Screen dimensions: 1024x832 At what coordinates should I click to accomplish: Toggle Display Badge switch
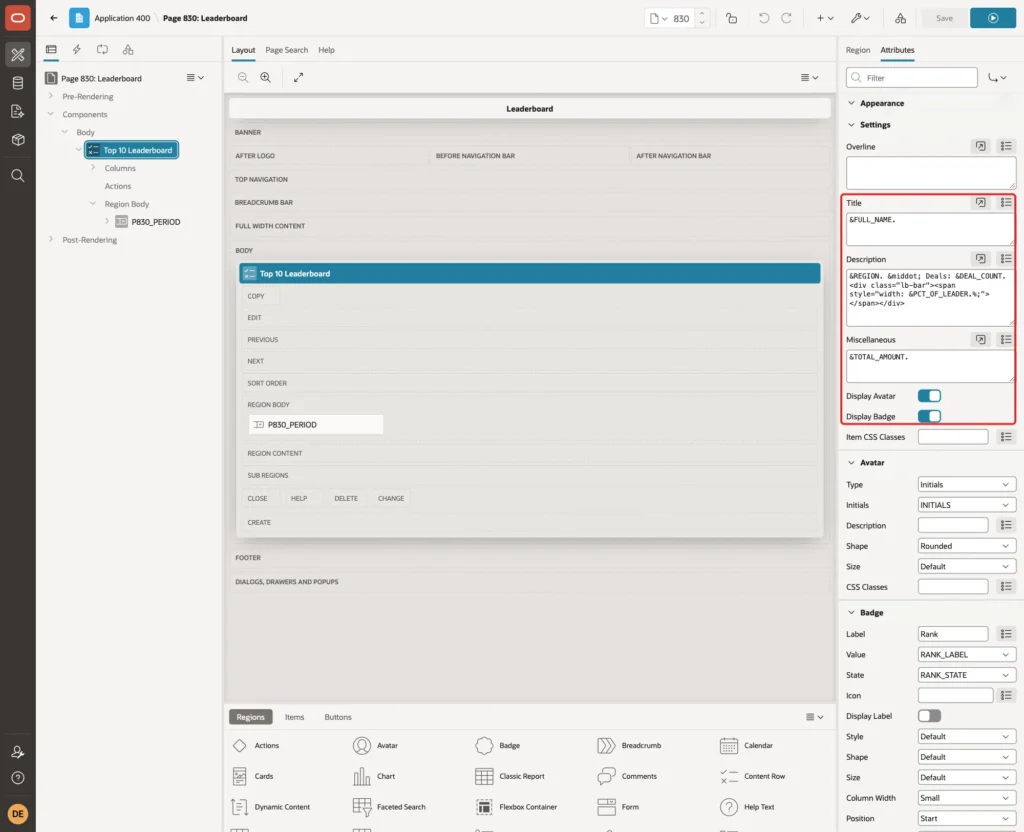tap(929, 416)
